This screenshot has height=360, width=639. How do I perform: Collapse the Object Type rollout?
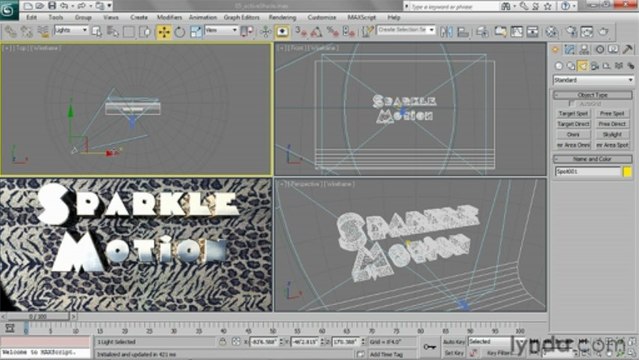point(593,95)
